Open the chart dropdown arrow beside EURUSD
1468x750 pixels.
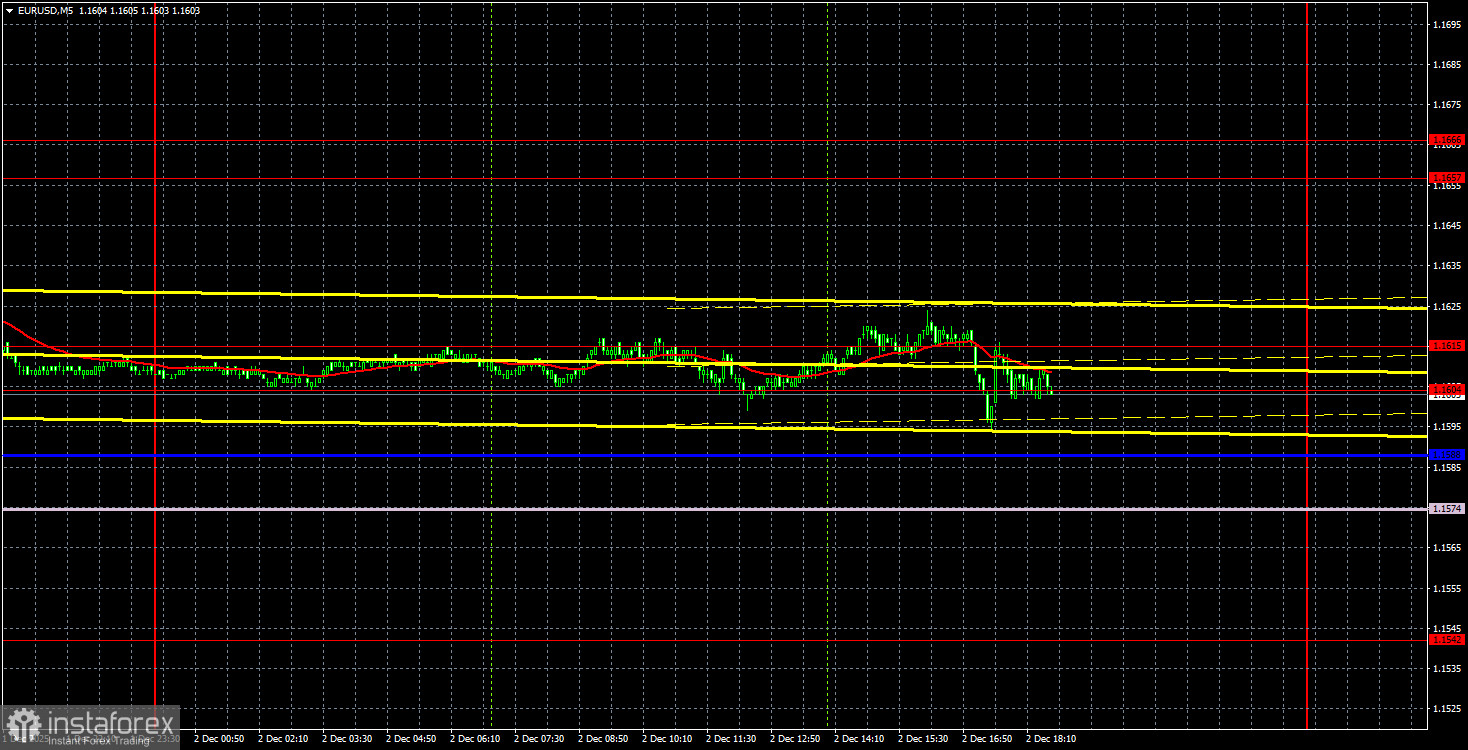[x=10, y=8]
